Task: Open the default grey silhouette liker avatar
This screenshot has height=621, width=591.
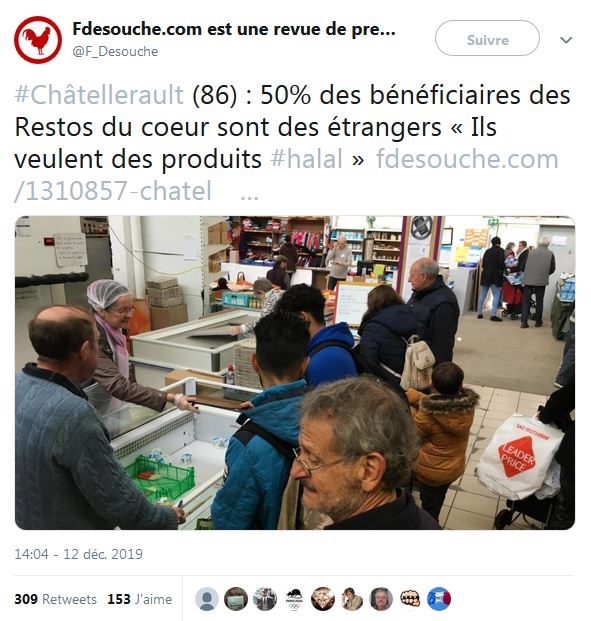Action: pos(207,599)
